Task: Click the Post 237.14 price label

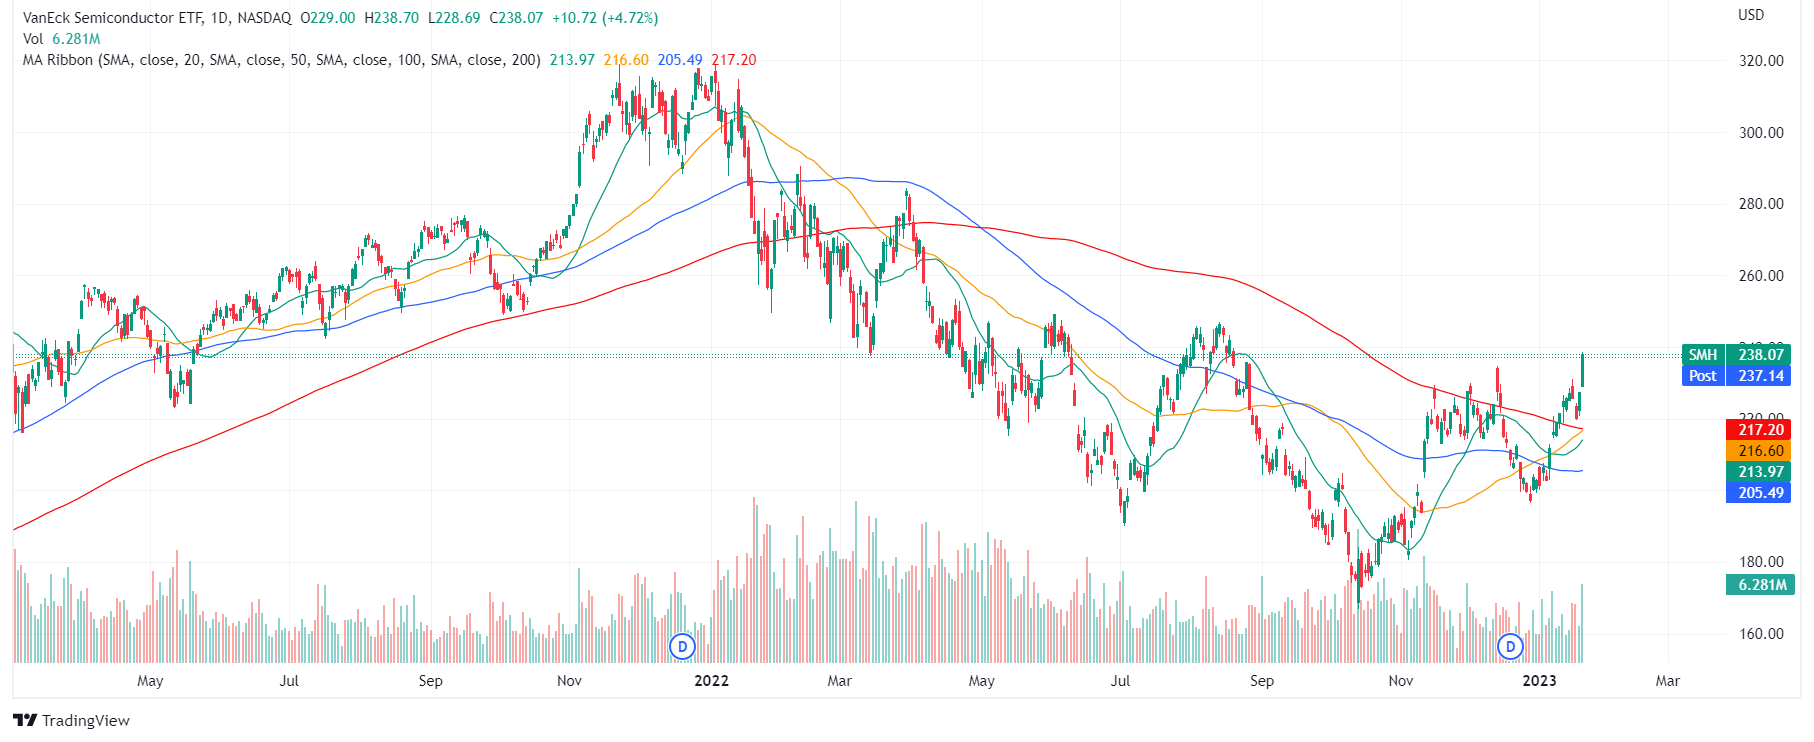Action: (x=1736, y=376)
